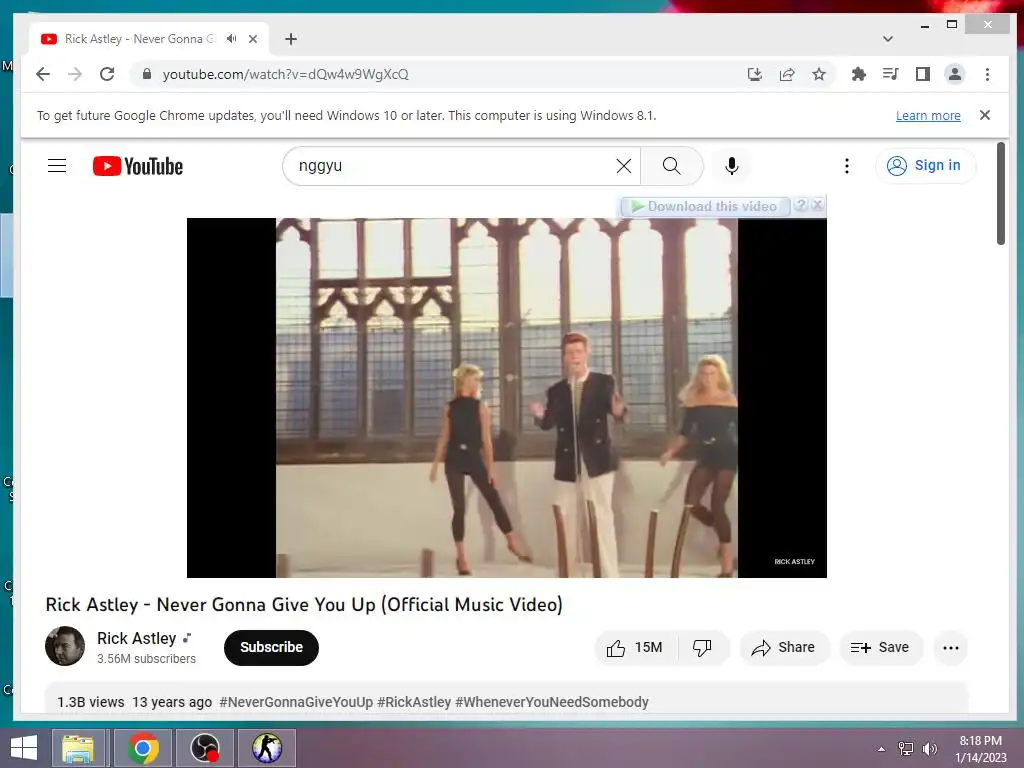The image size is (1024, 768).
Task: Clear the search query with X
Action: [x=624, y=166]
